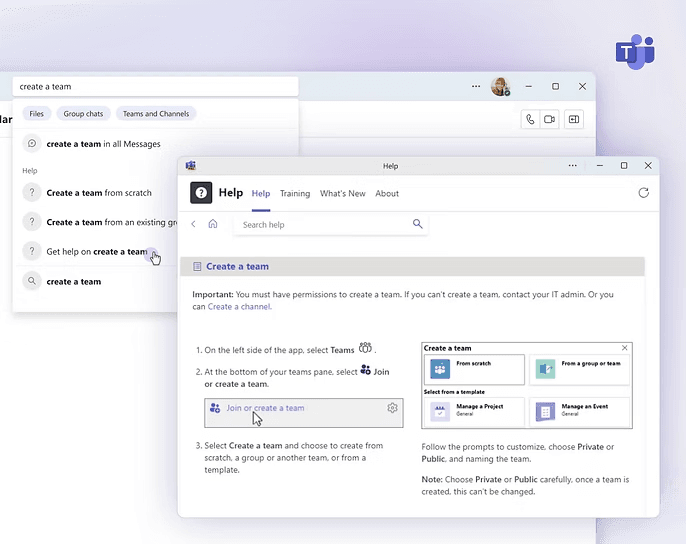Image resolution: width=686 pixels, height=544 pixels.
Task: Close the main Teams window
Action: [x=582, y=86]
